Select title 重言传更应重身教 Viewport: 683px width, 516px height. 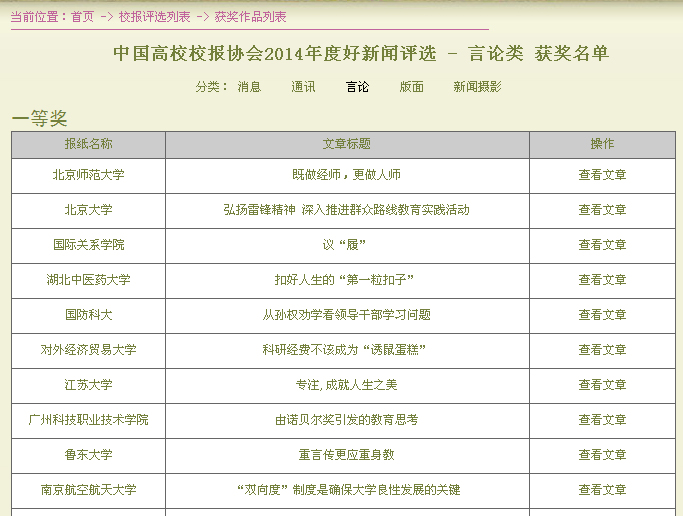(347, 455)
